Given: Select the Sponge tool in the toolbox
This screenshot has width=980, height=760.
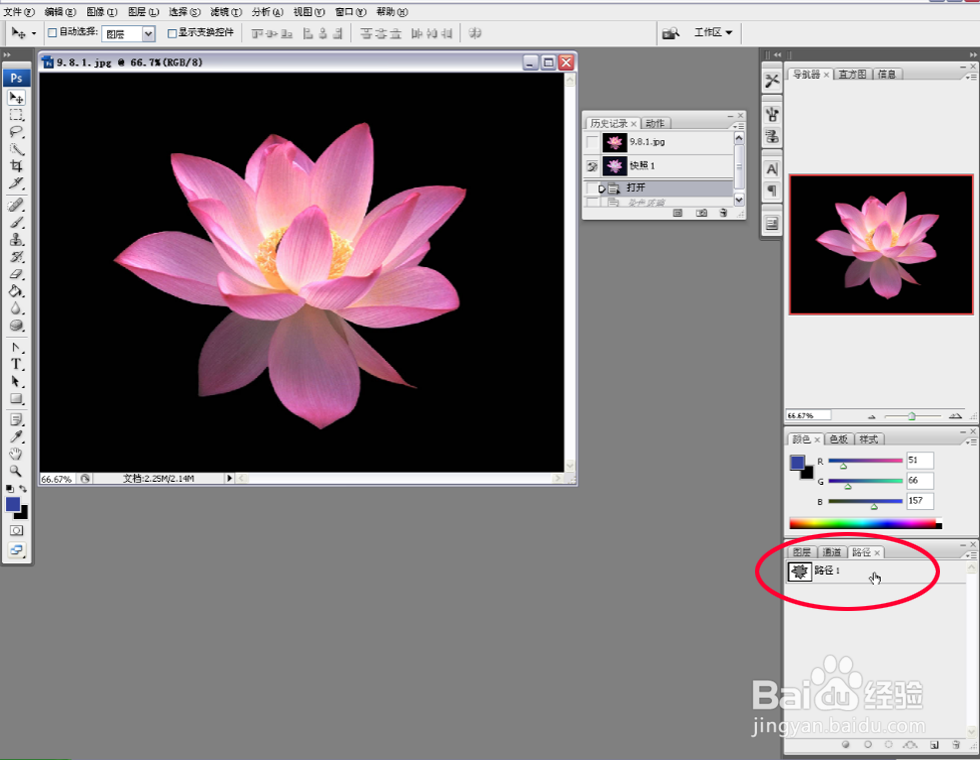Looking at the screenshot, I should (16, 326).
